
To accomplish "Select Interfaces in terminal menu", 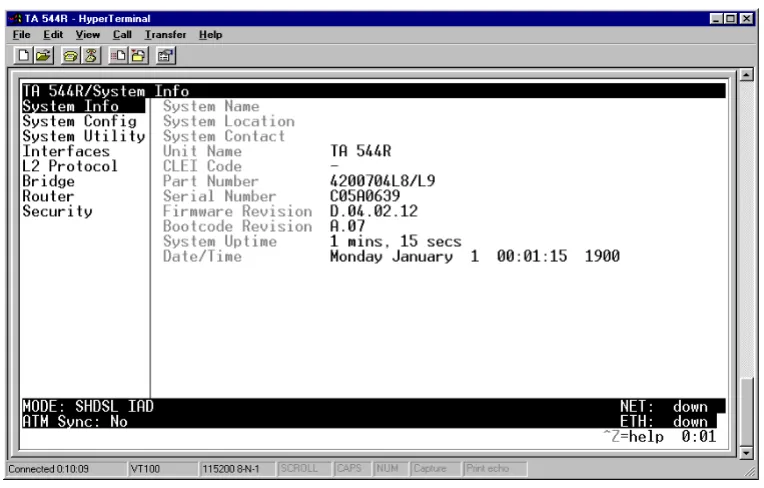I will (66, 151).
